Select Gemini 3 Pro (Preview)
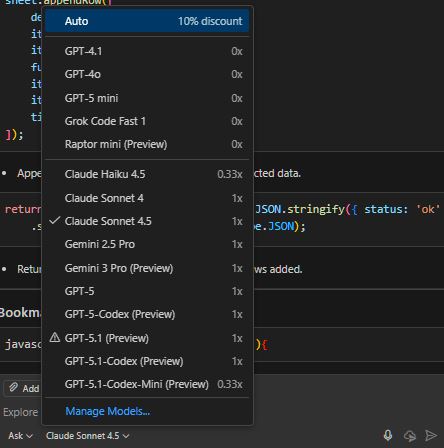Viewport: 444px width, 448px height. [x=147, y=268]
